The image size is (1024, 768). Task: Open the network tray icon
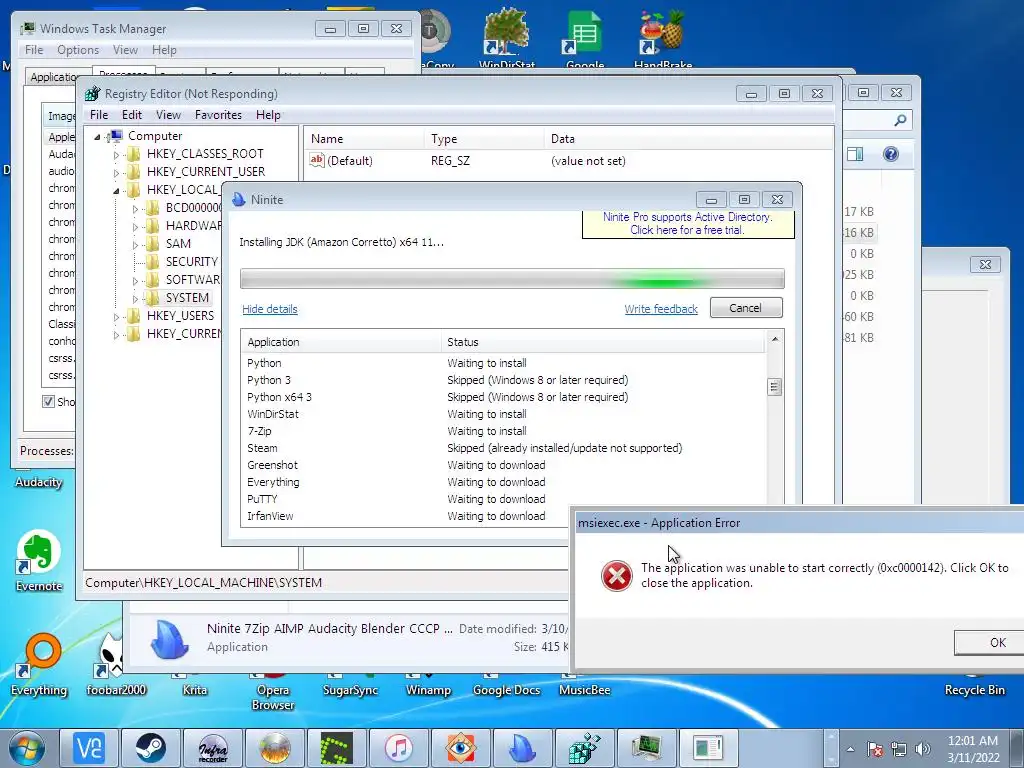tap(899, 749)
